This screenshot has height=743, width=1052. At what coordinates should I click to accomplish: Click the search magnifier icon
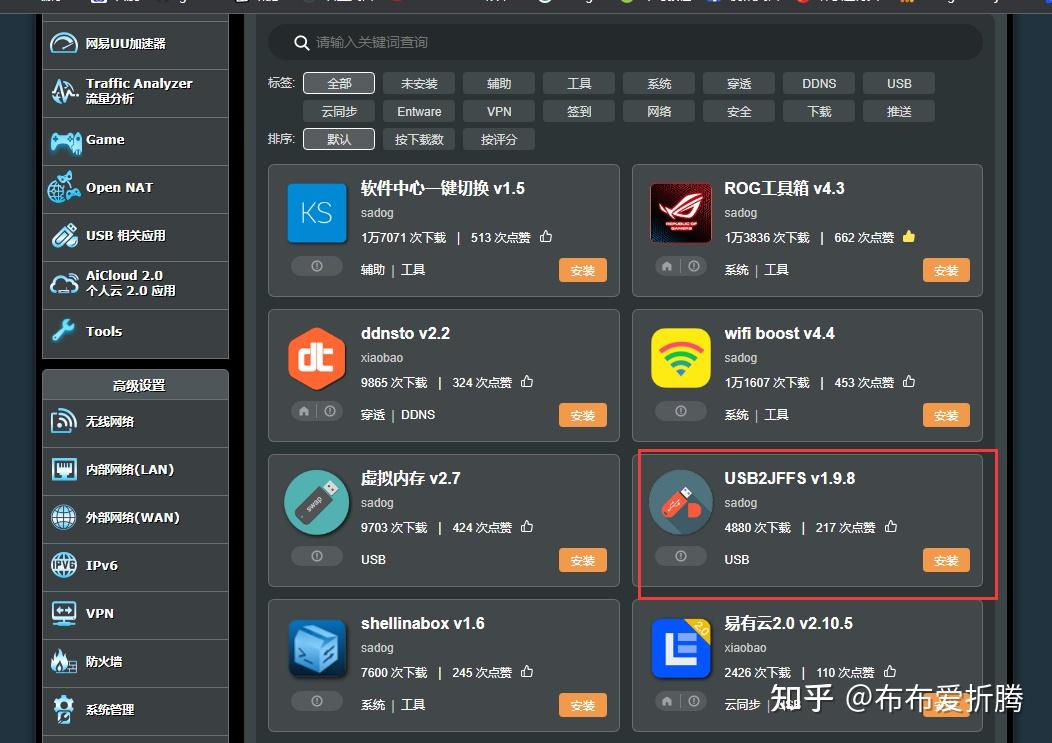[x=301, y=42]
